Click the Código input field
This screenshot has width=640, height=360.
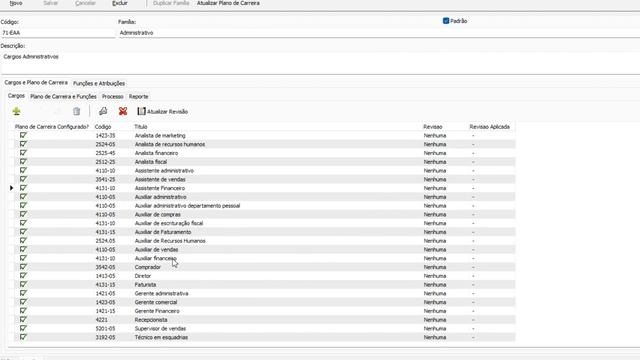(x=58, y=33)
